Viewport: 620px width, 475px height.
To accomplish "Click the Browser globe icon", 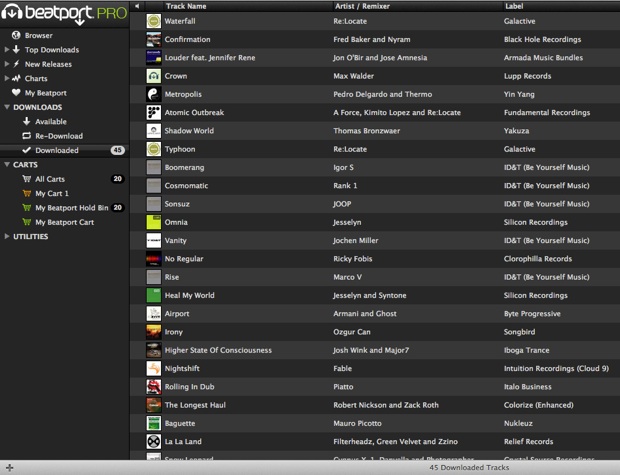I will [x=16, y=35].
